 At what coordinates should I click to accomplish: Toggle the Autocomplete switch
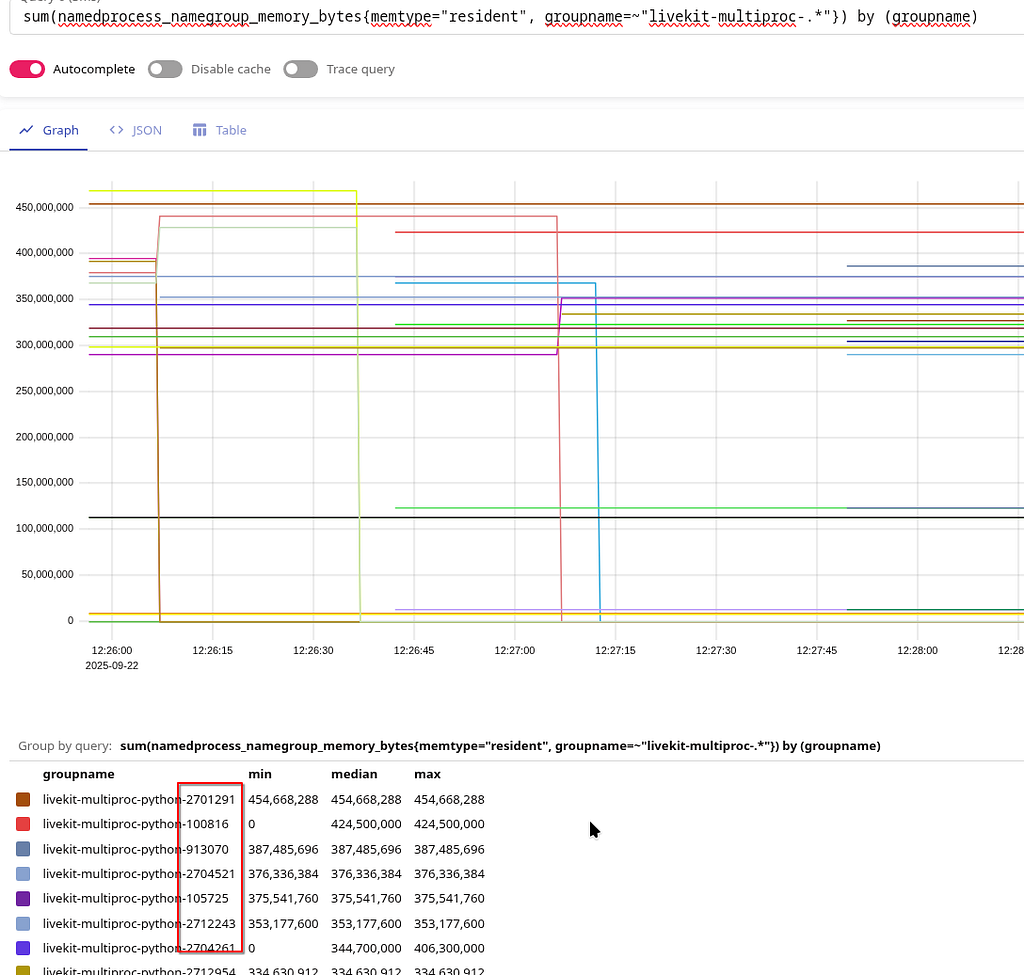tap(27, 69)
